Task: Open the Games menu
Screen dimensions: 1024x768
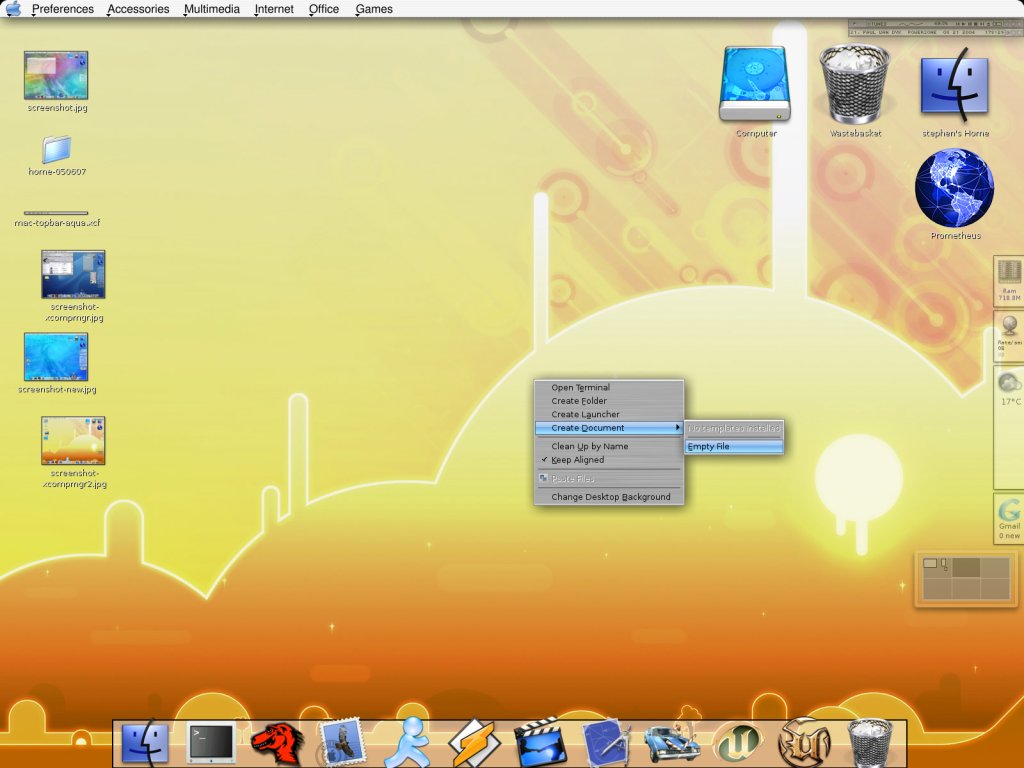Action: click(374, 9)
